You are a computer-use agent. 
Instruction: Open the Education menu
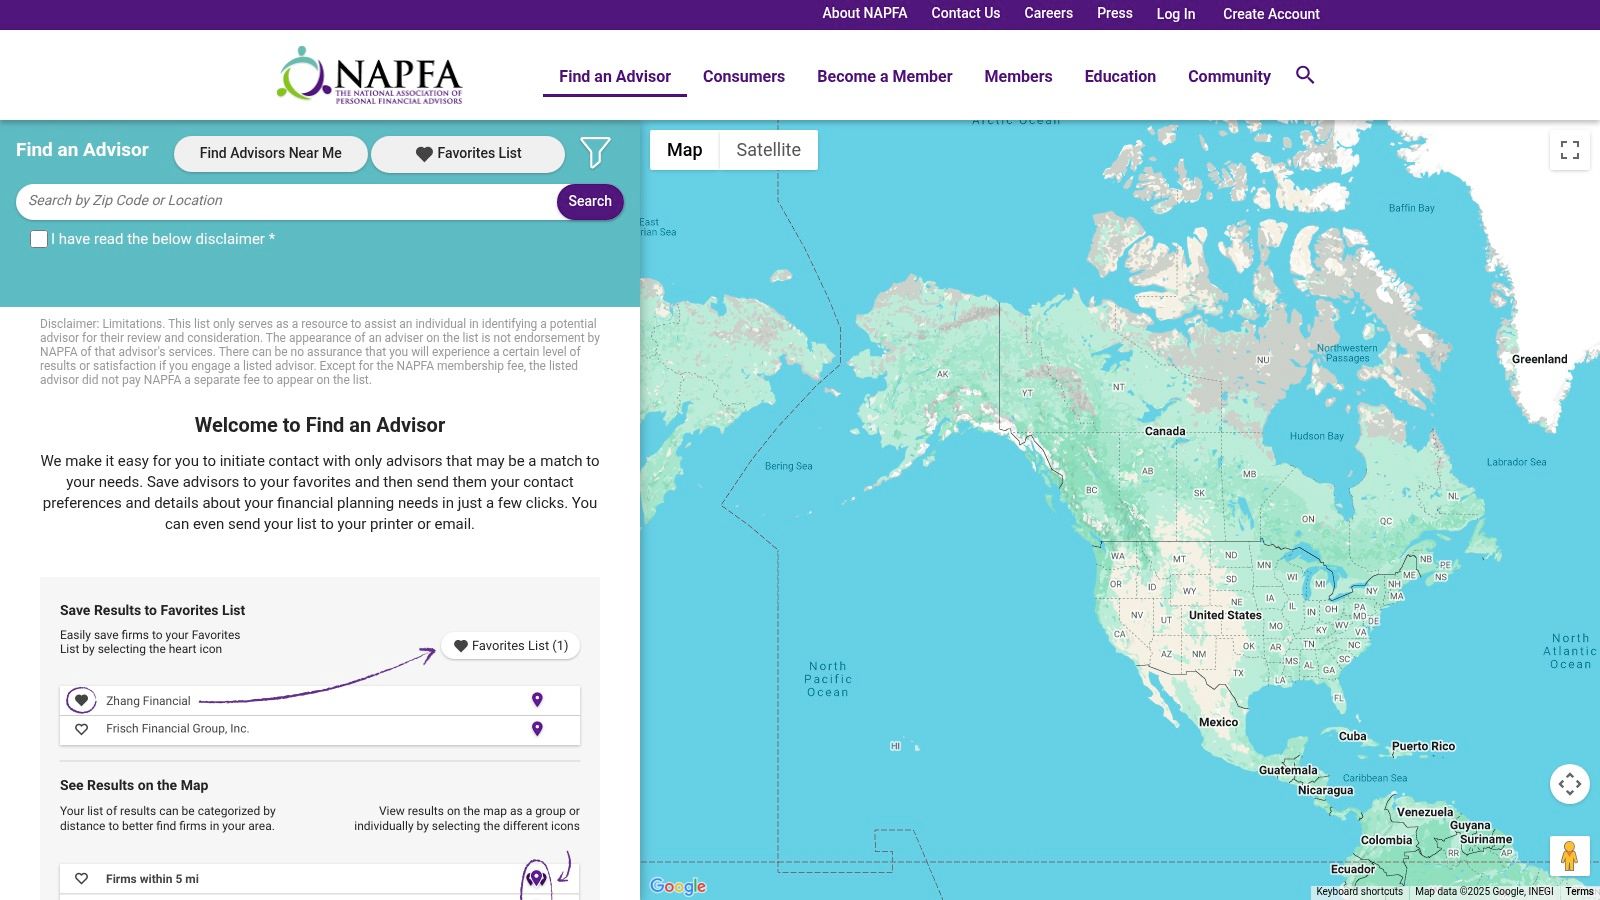coord(1120,76)
